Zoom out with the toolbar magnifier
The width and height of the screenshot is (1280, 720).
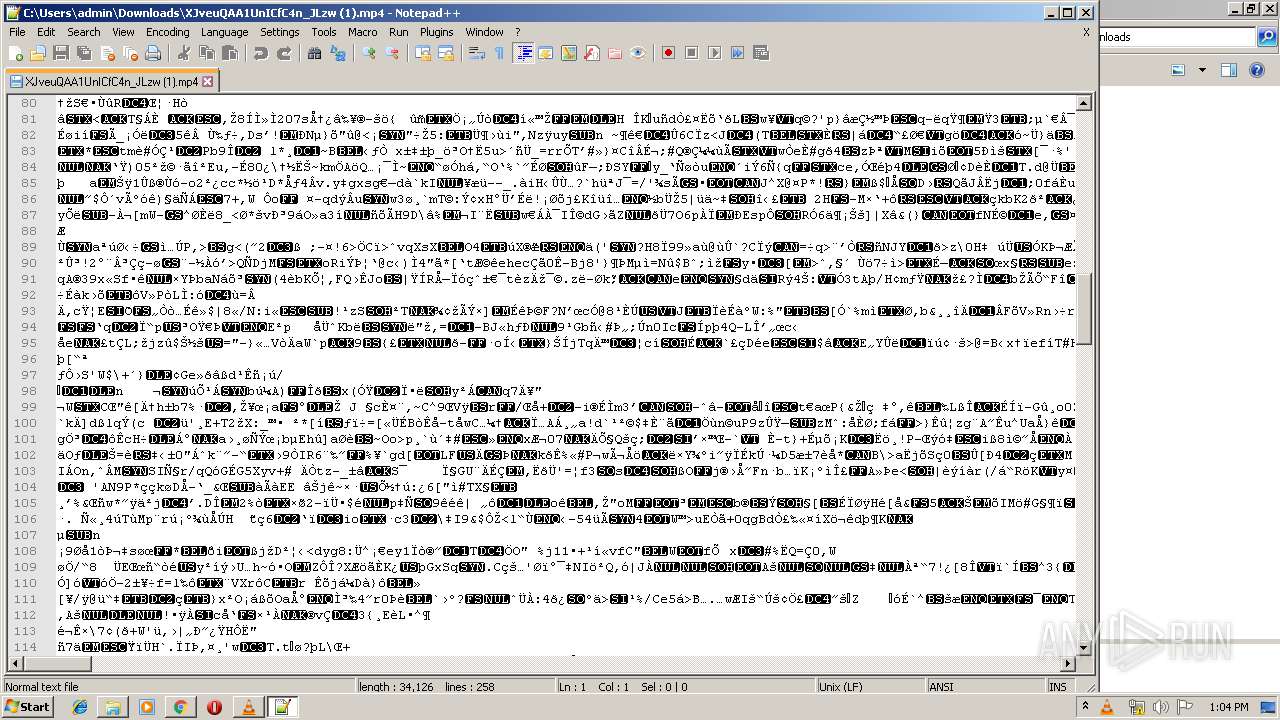pos(392,53)
